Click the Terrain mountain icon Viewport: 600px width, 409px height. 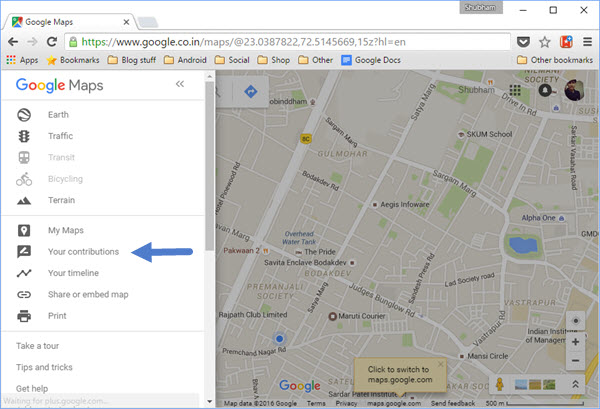click(24, 200)
